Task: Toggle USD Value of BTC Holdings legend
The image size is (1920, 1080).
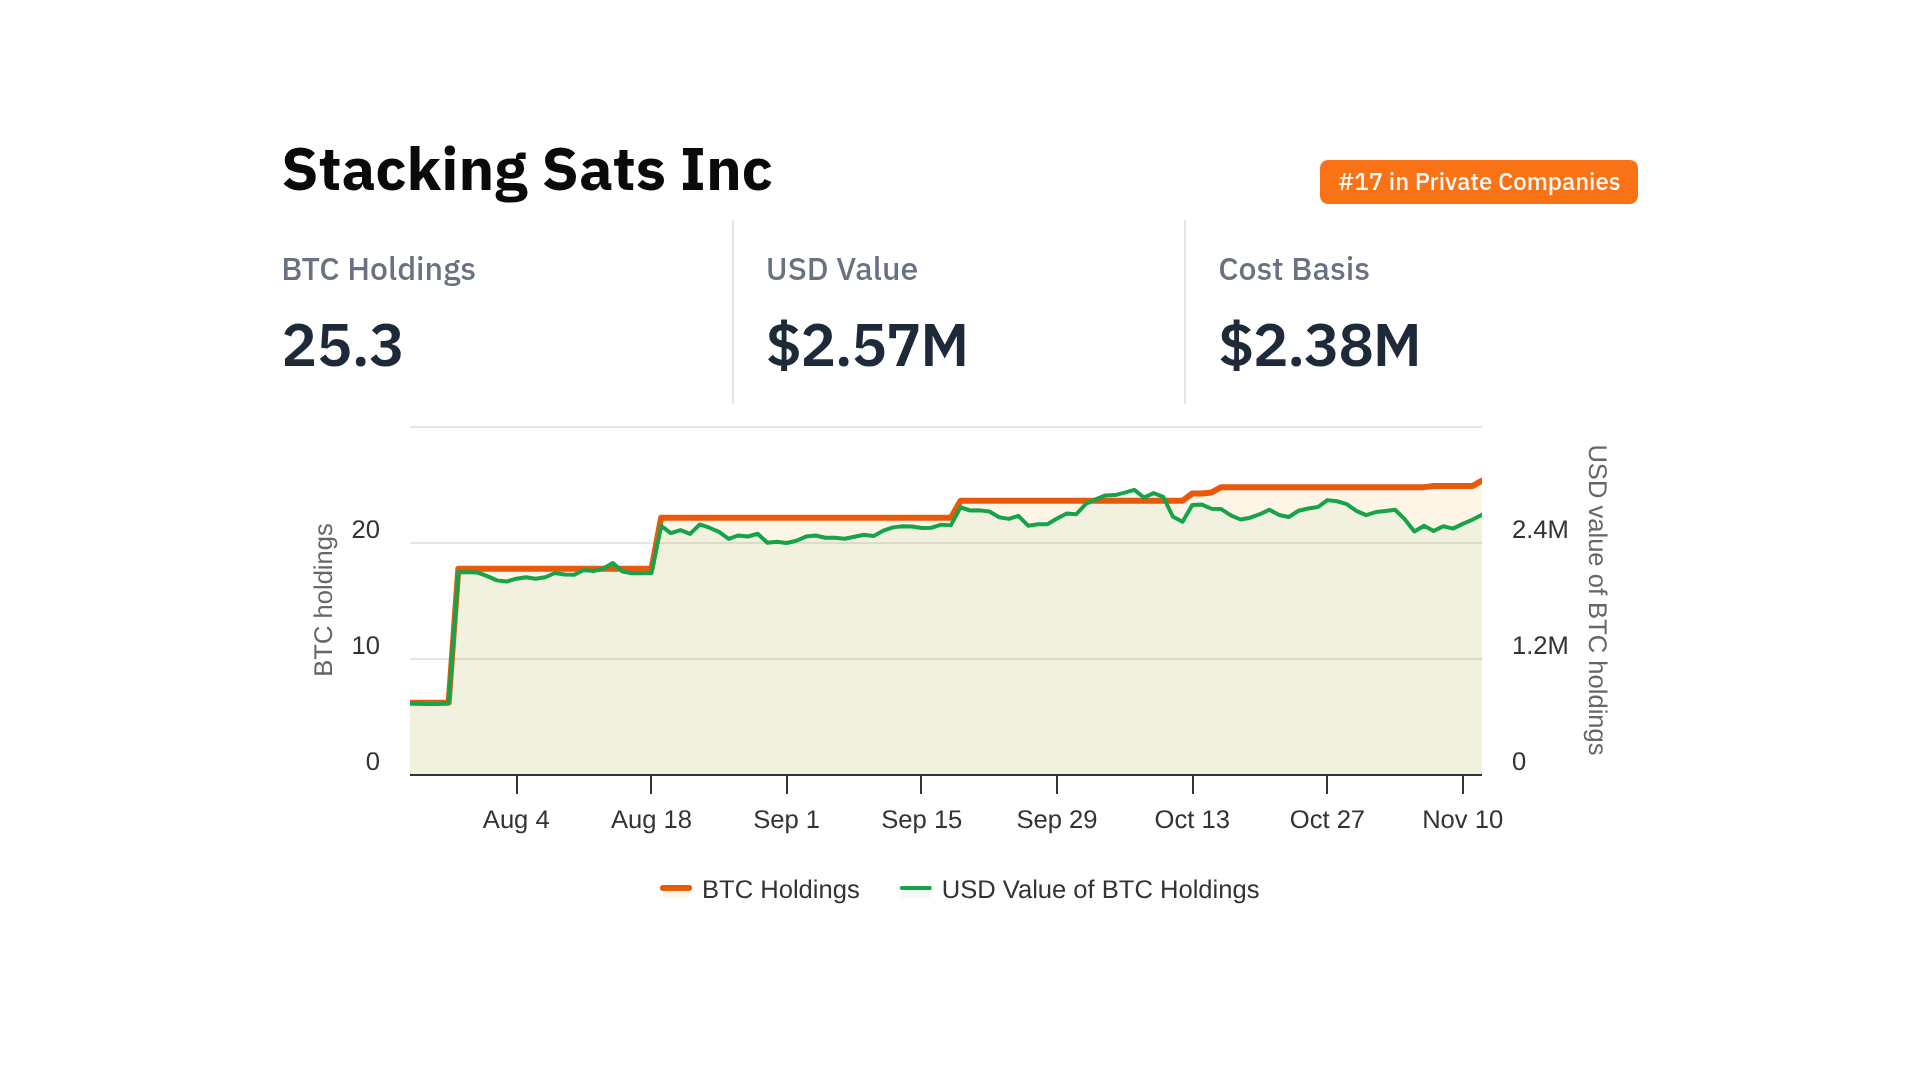Action: [1100, 889]
